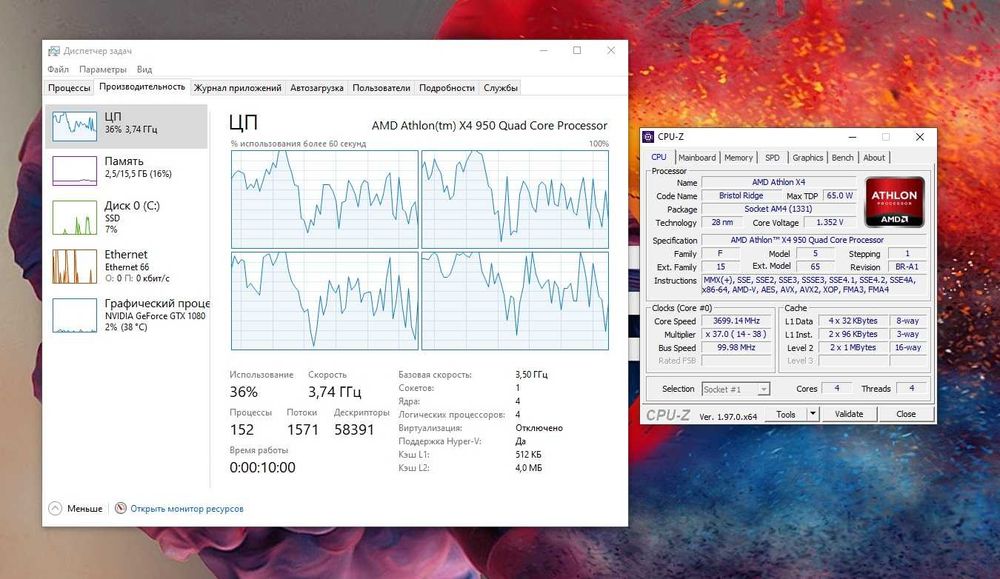Open the Graphics tab in CPU-Z
The image size is (1000, 579).
[808, 158]
